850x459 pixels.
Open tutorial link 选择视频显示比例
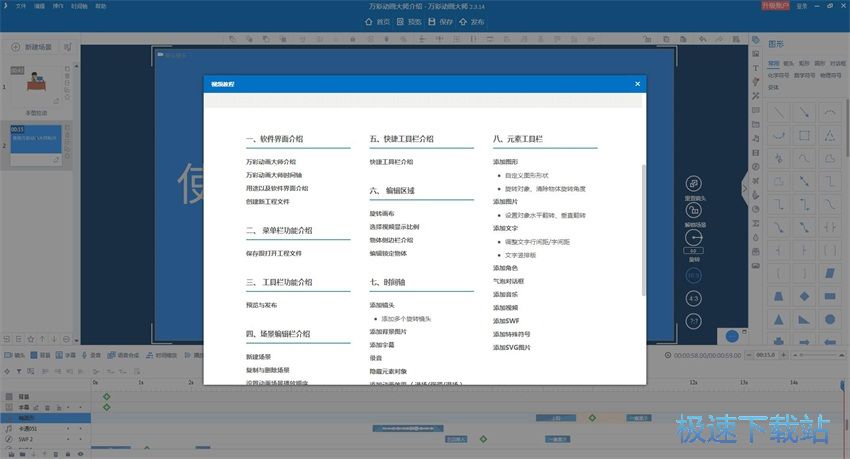394,227
